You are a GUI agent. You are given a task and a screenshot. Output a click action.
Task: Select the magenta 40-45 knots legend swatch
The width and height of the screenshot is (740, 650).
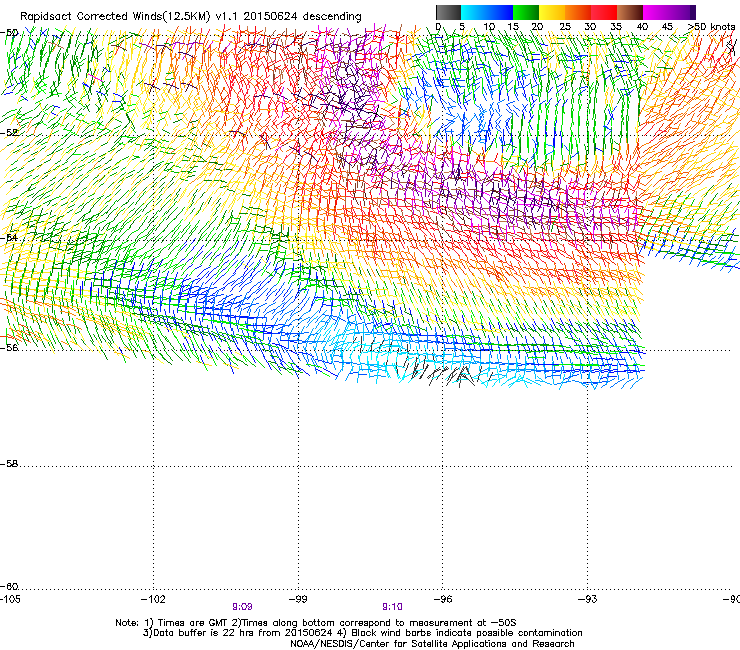(x=656, y=12)
